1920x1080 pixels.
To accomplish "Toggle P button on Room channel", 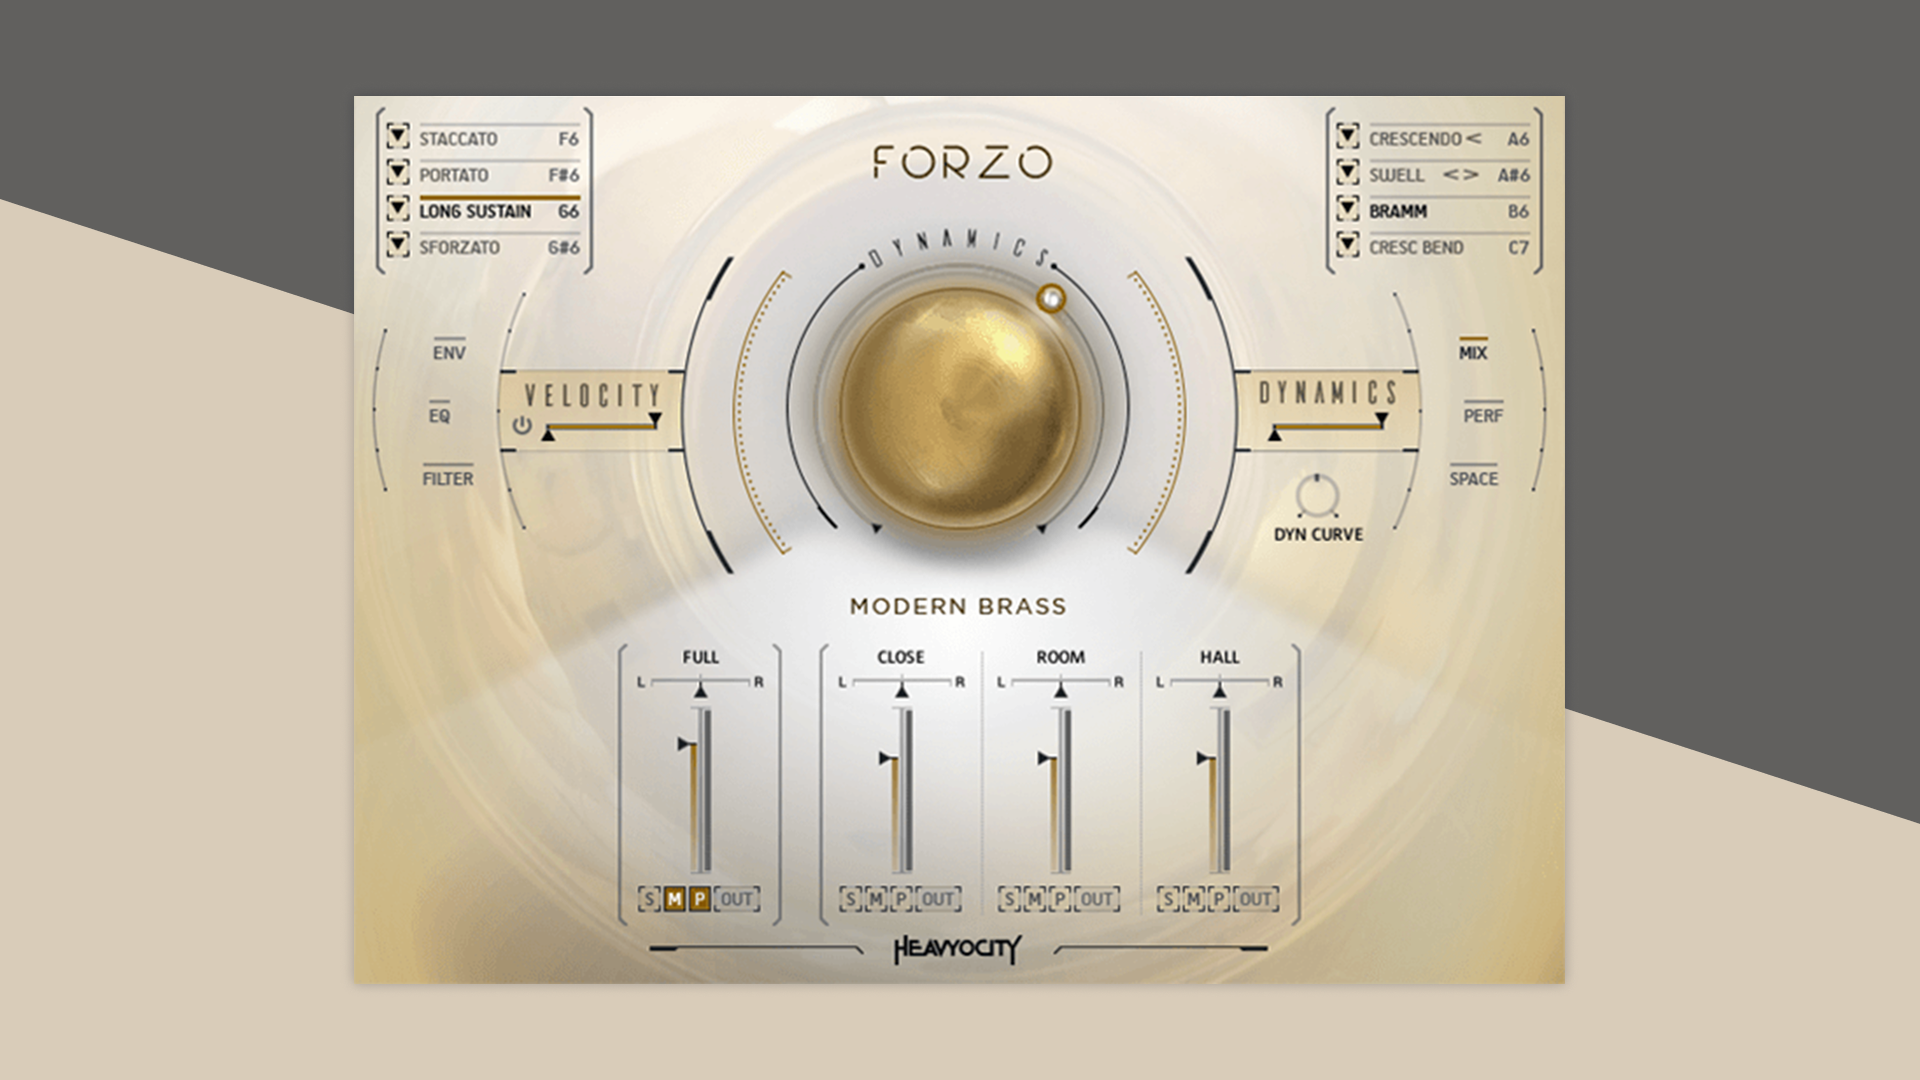I will pyautogui.click(x=1060, y=899).
